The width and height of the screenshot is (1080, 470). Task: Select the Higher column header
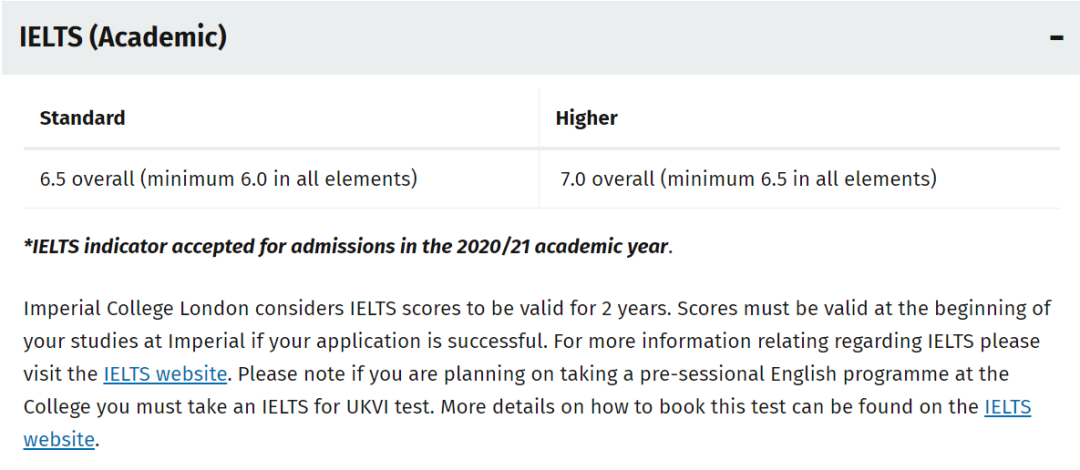pyautogui.click(x=587, y=119)
